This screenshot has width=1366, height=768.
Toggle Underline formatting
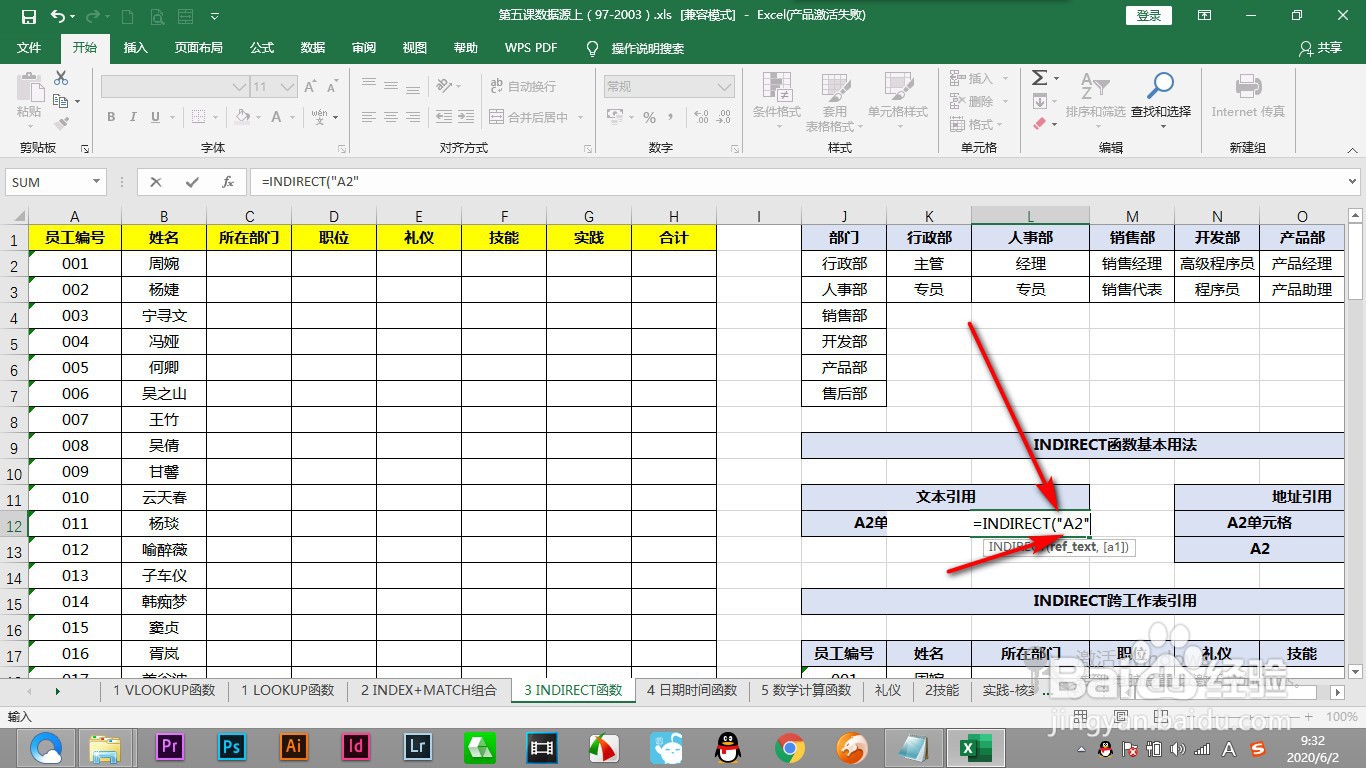pyautogui.click(x=155, y=117)
